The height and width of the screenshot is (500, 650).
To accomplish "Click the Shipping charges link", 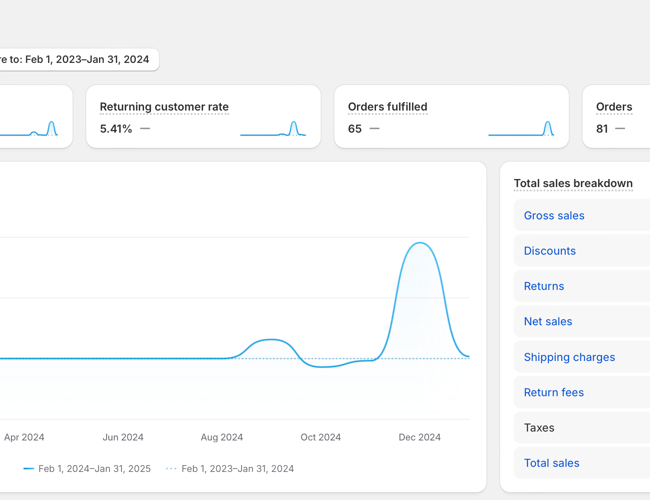I will 569,357.
